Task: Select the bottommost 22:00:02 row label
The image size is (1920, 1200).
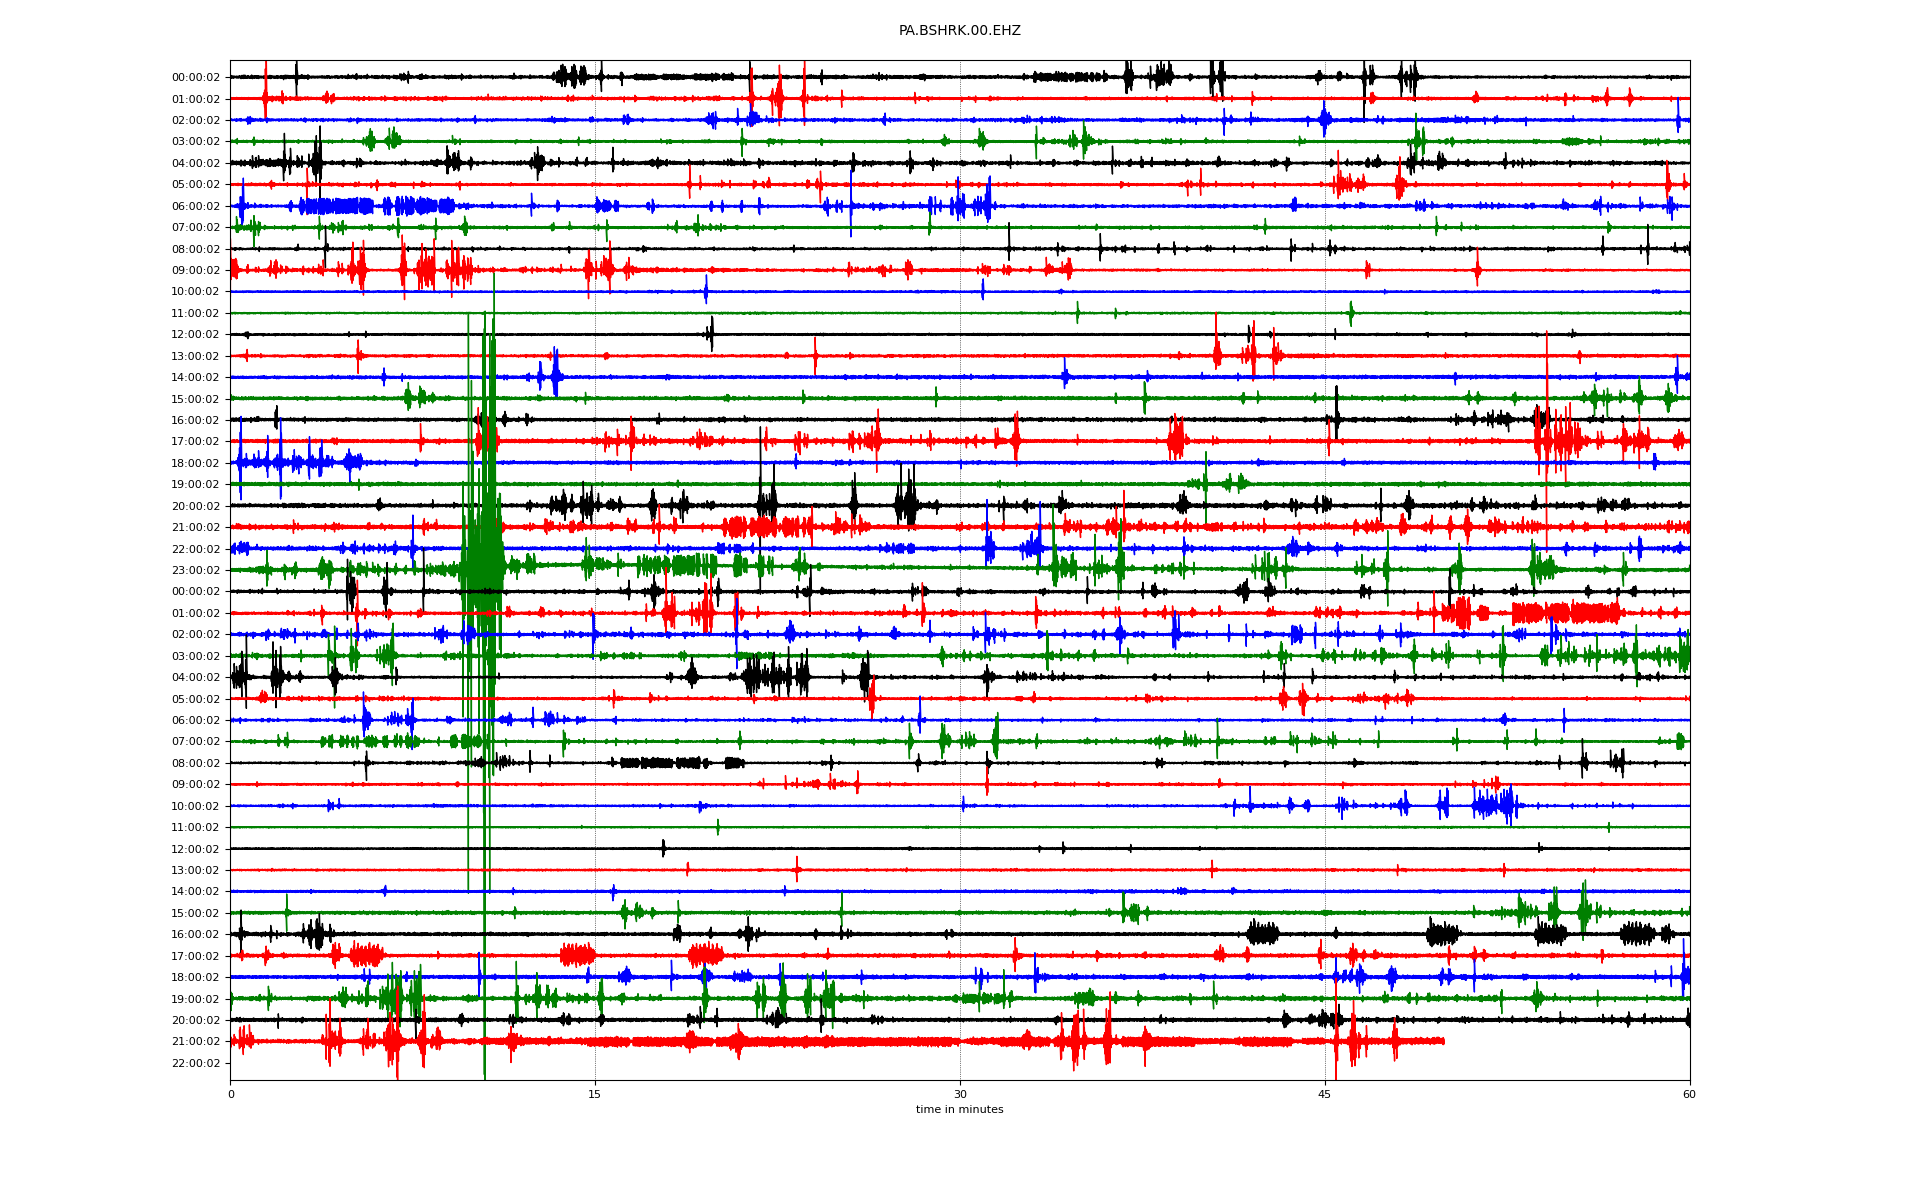Action: coord(195,1063)
